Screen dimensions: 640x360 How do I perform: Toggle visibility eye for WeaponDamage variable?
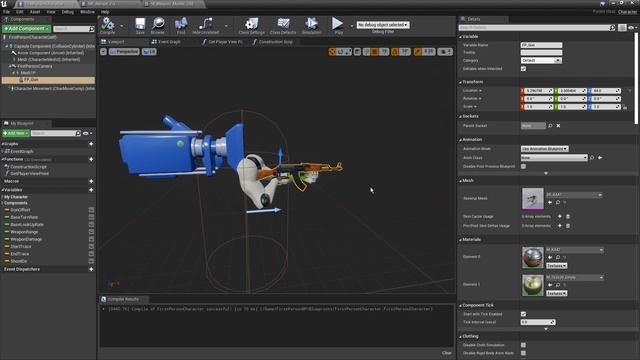(x=91, y=239)
